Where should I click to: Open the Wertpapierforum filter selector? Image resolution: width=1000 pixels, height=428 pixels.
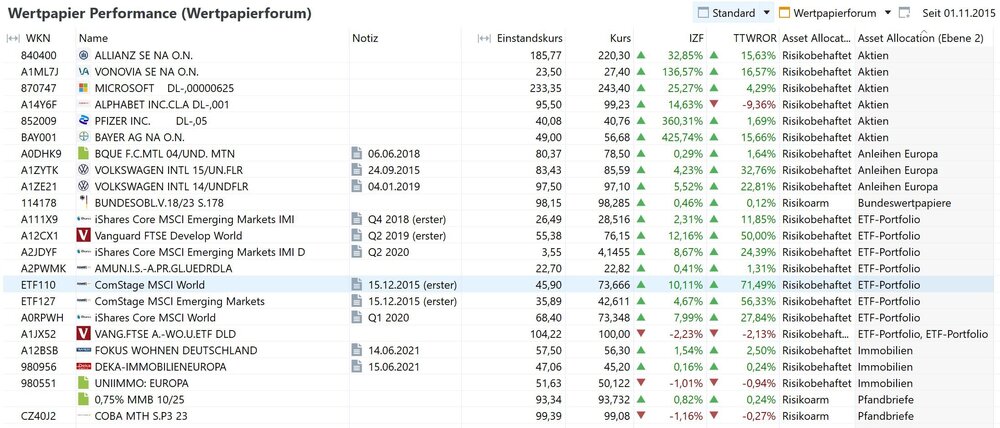[829, 13]
